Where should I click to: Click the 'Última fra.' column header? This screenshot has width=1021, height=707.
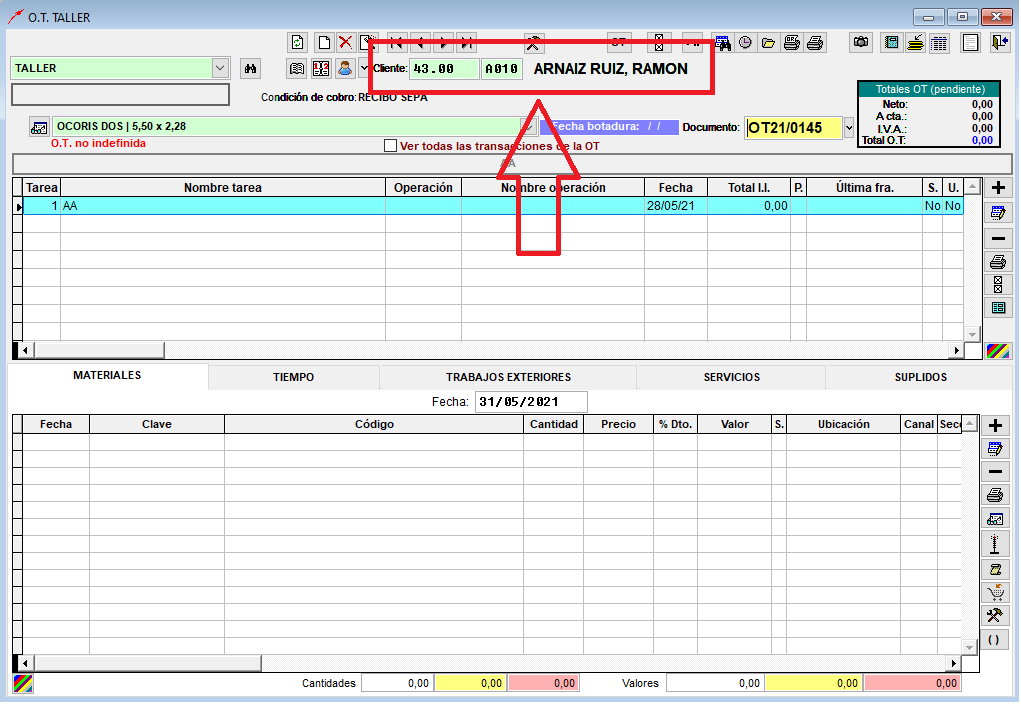(x=865, y=187)
